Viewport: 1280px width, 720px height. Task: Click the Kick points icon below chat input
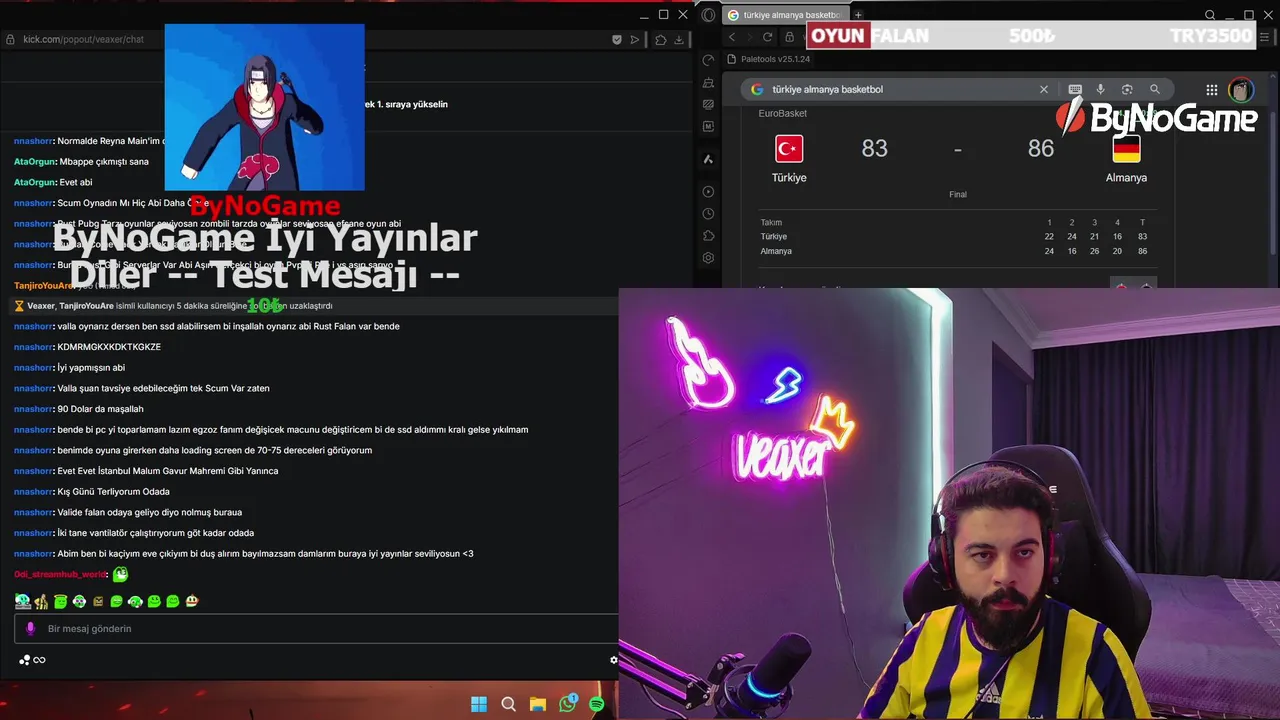point(24,660)
